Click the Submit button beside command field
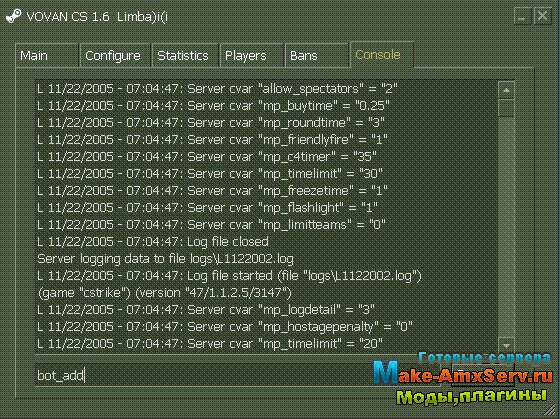 [x=483, y=375]
